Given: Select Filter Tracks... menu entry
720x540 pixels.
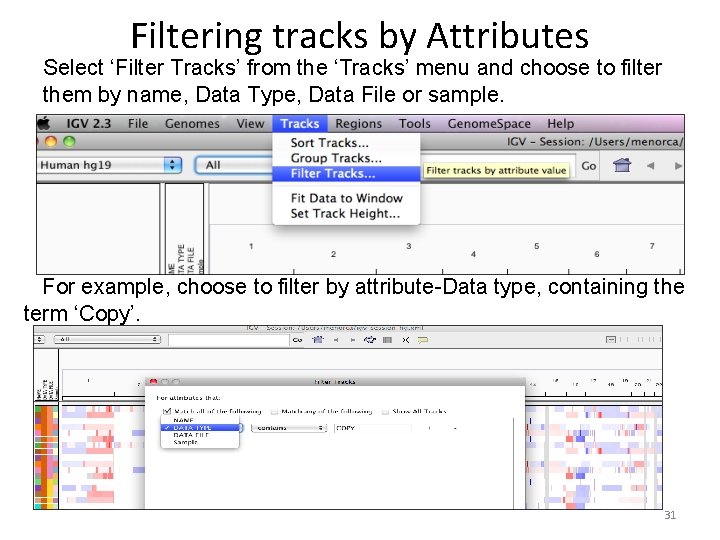Looking at the screenshot, I should [346, 174].
